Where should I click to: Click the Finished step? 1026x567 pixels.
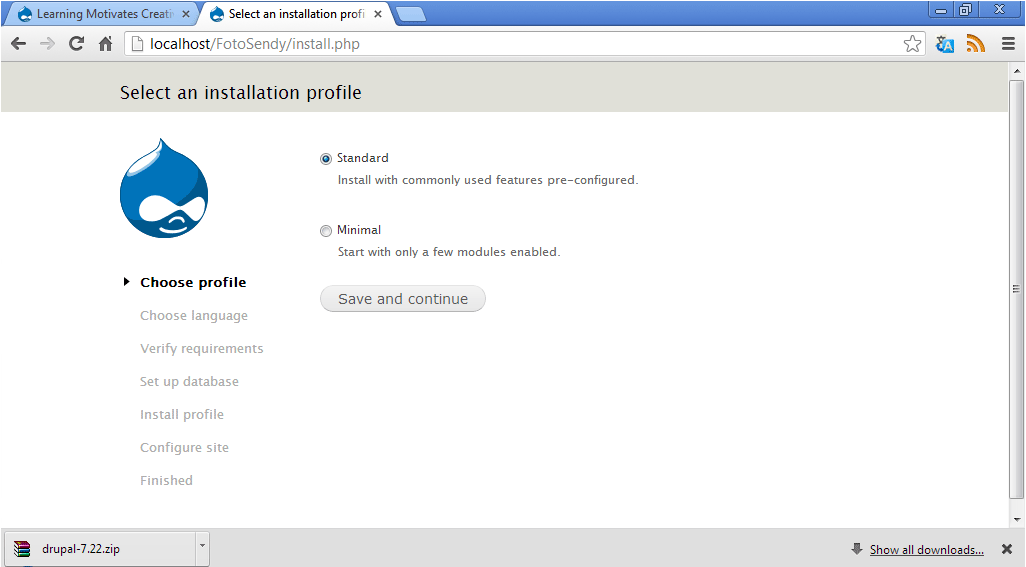(x=166, y=481)
